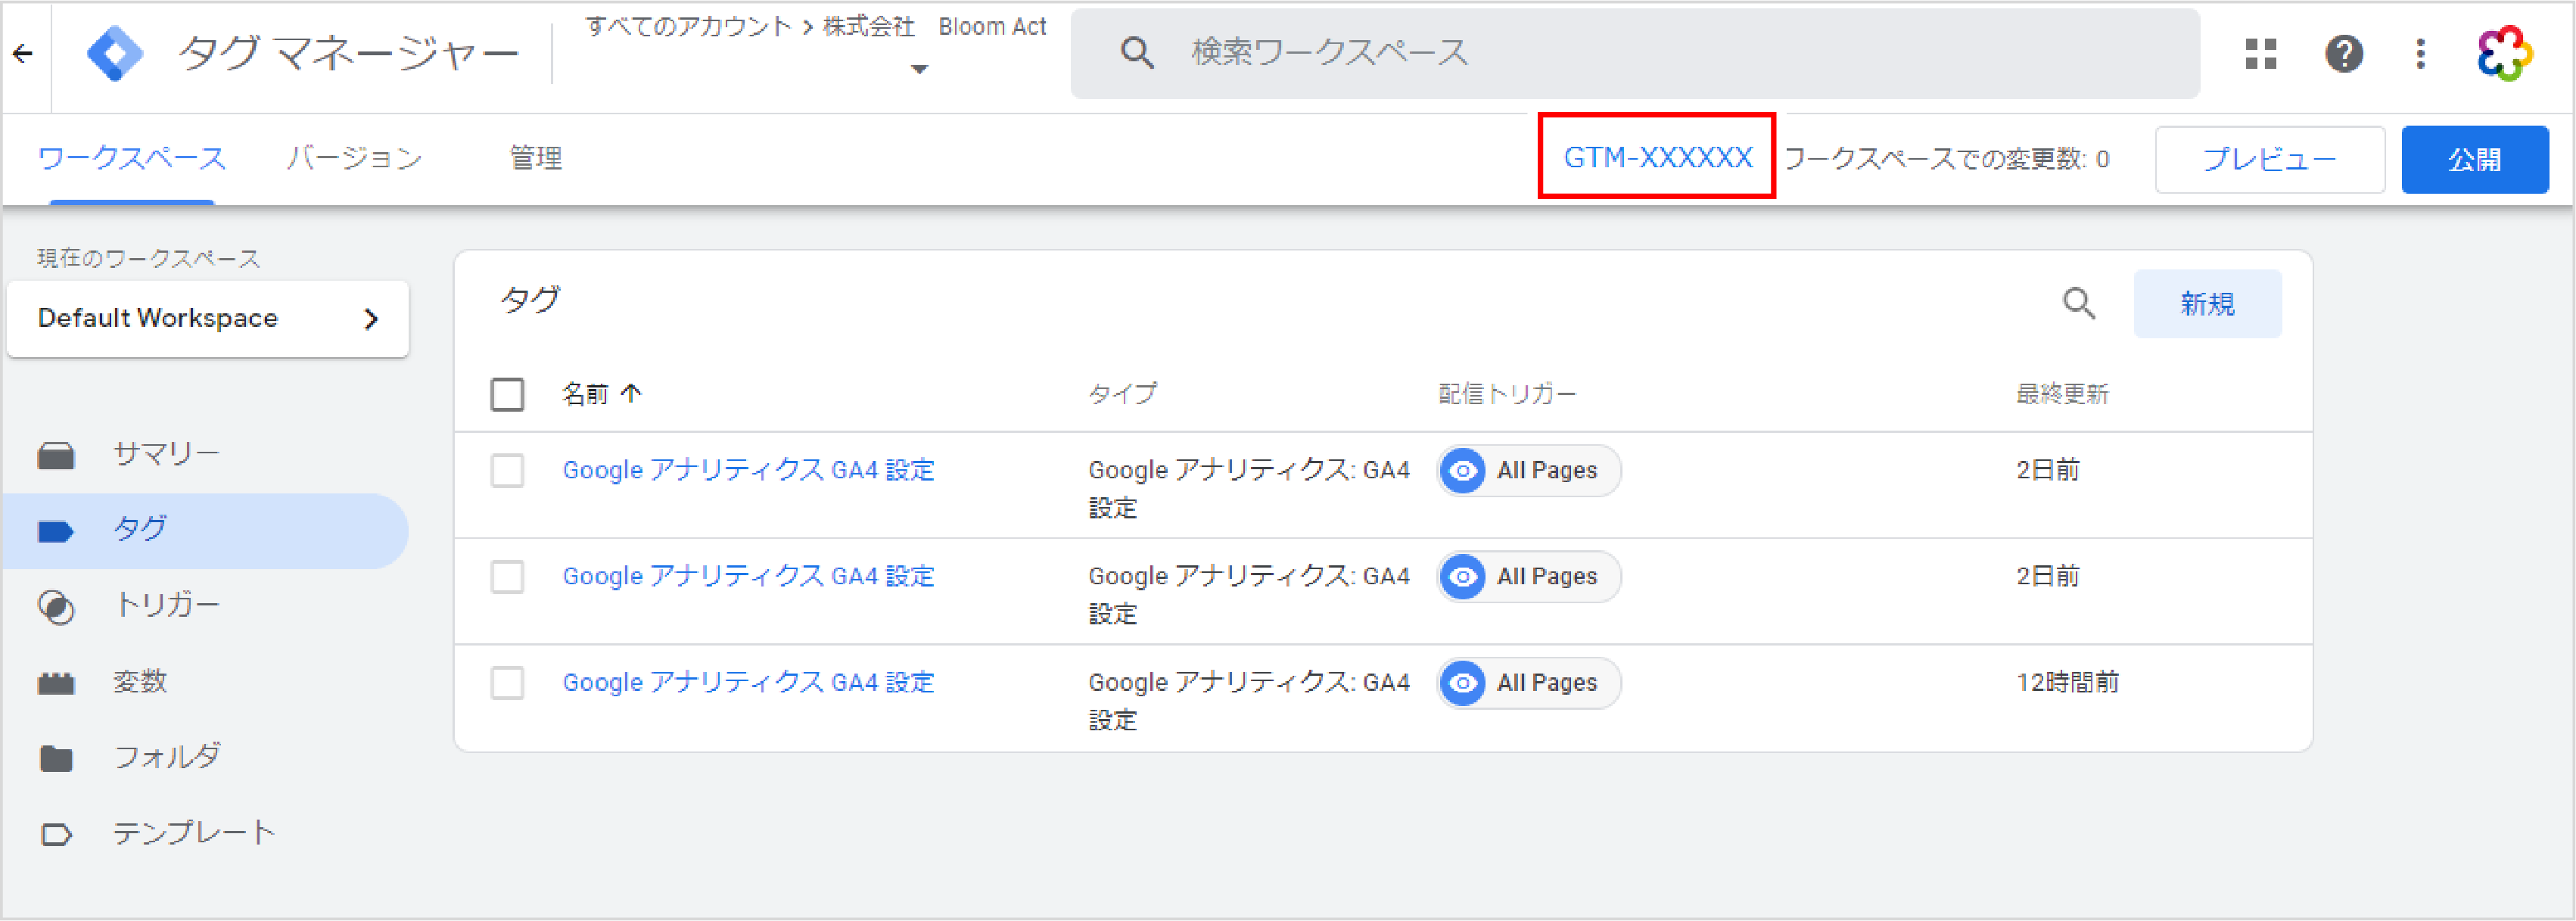Viewport: 2576px width, 921px height.
Task: Open トリガー in the sidebar
Action: pyautogui.click(x=166, y=605)
